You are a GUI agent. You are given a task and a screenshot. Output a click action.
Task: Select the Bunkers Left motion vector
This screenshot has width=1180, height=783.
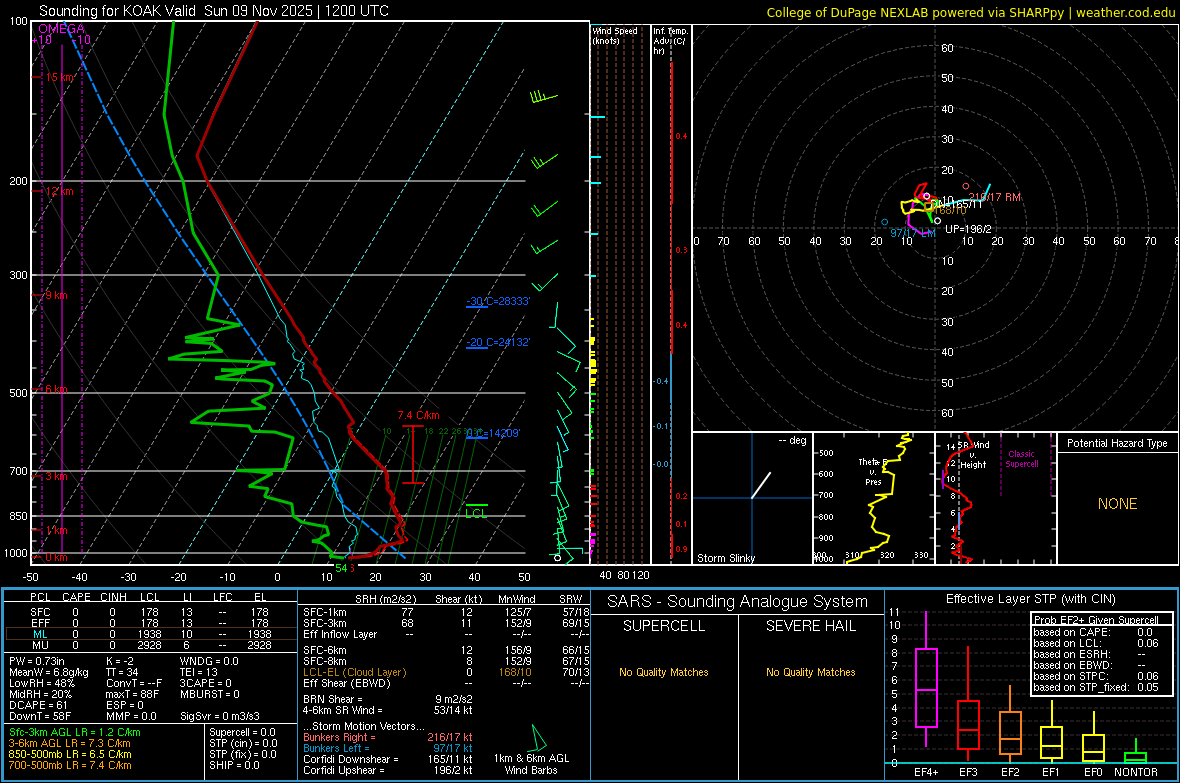point(388,748)
